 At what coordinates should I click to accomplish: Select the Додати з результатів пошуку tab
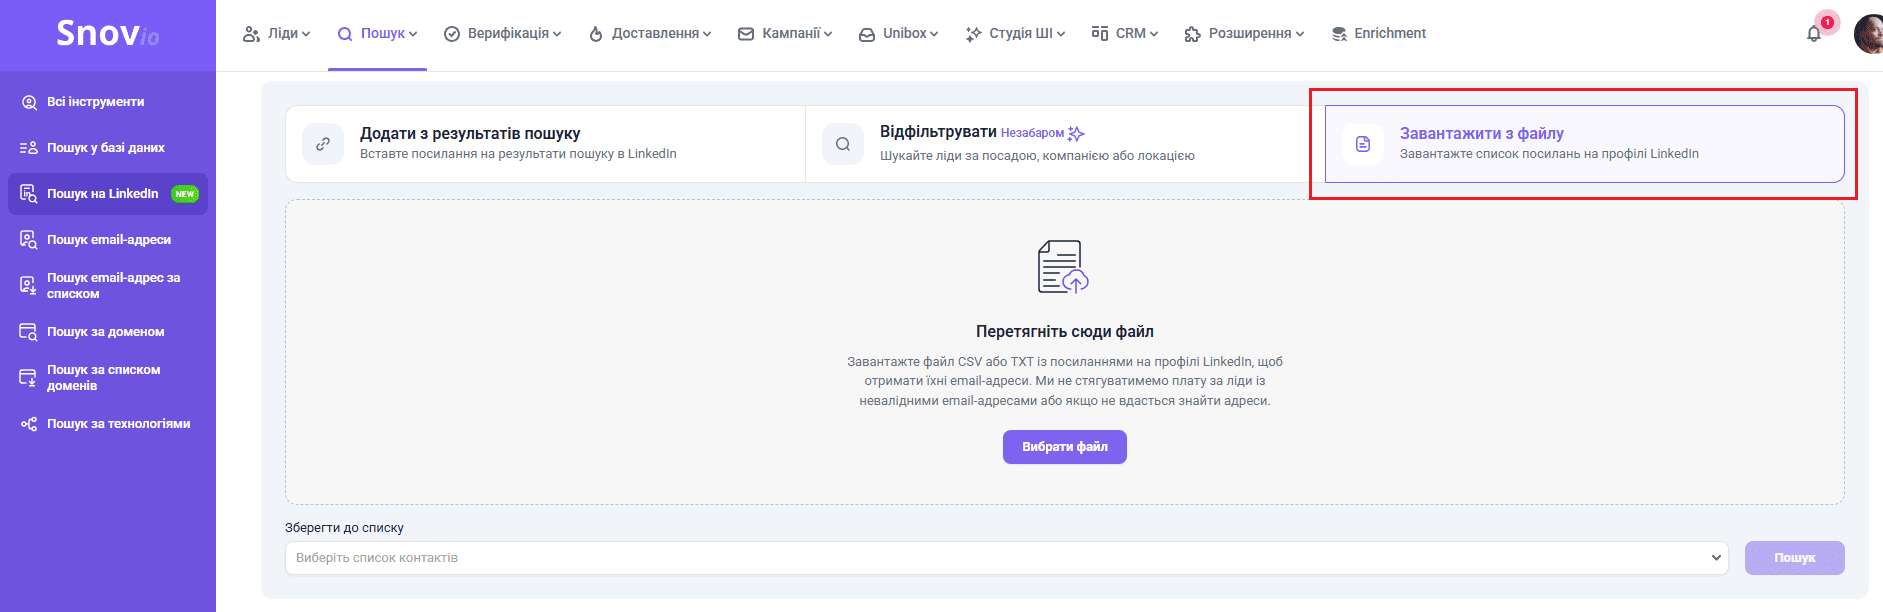coord(545,144)
